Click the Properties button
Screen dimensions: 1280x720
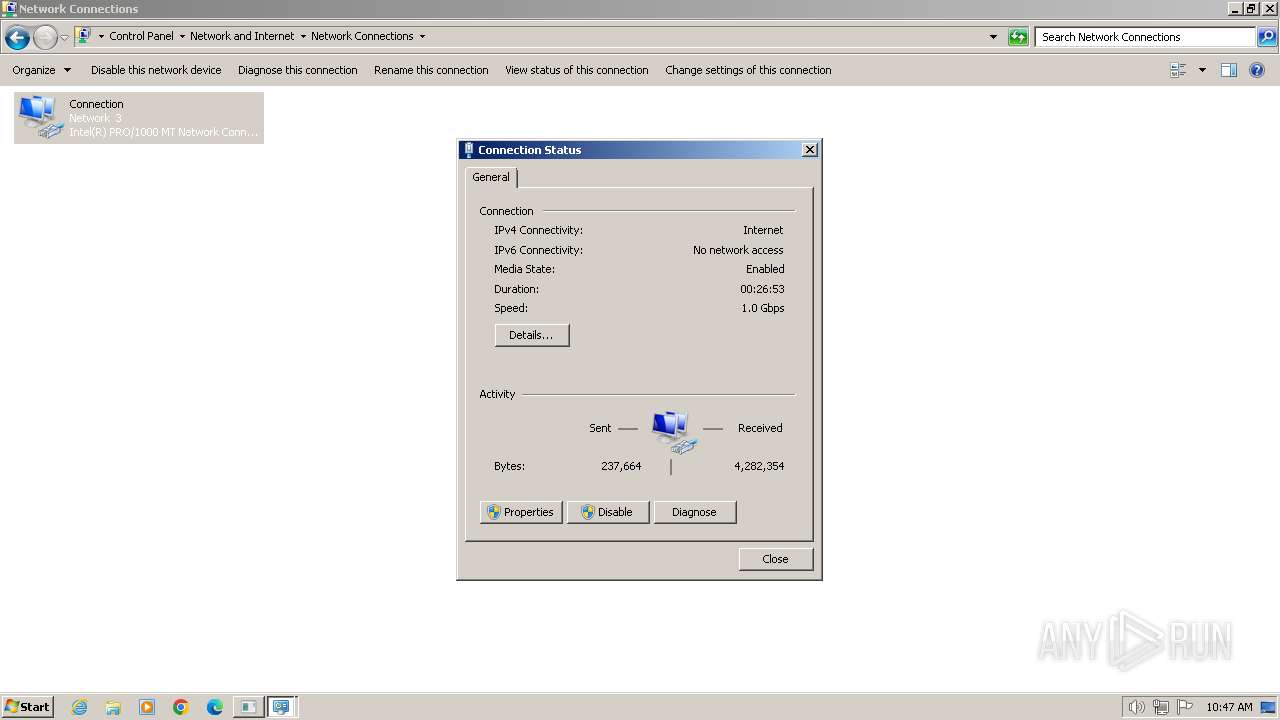pyautogui.click(x=521, y=512)
